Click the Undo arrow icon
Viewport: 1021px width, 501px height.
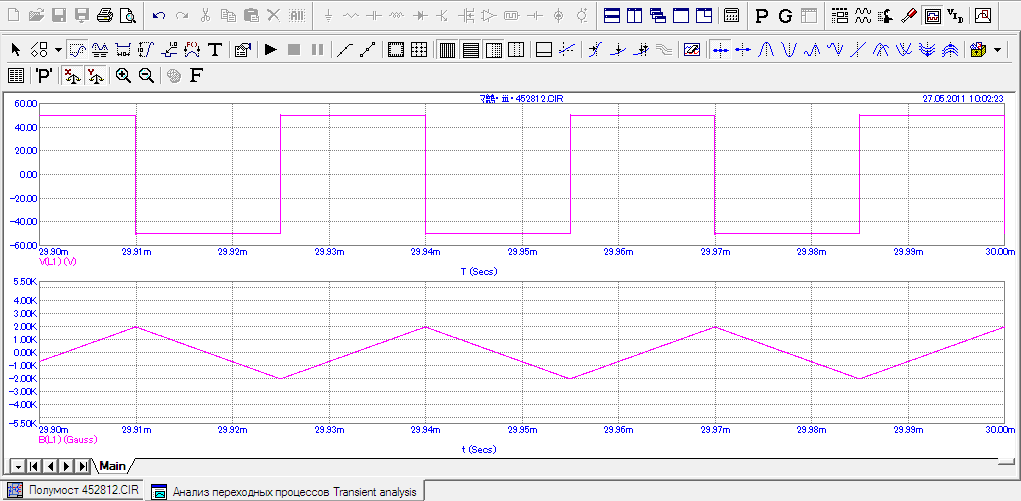159,16
